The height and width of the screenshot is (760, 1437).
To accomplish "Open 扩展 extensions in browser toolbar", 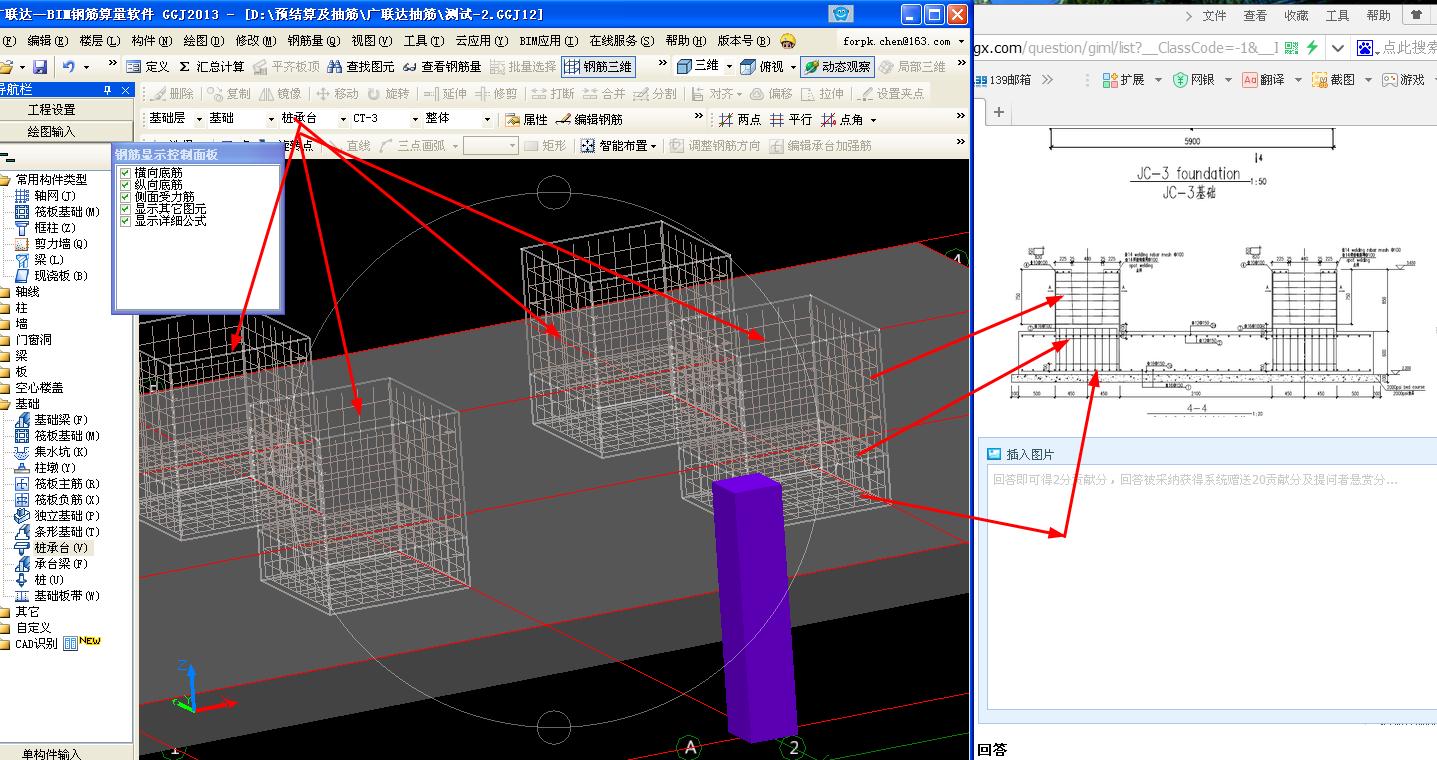I will [1124, 79].
